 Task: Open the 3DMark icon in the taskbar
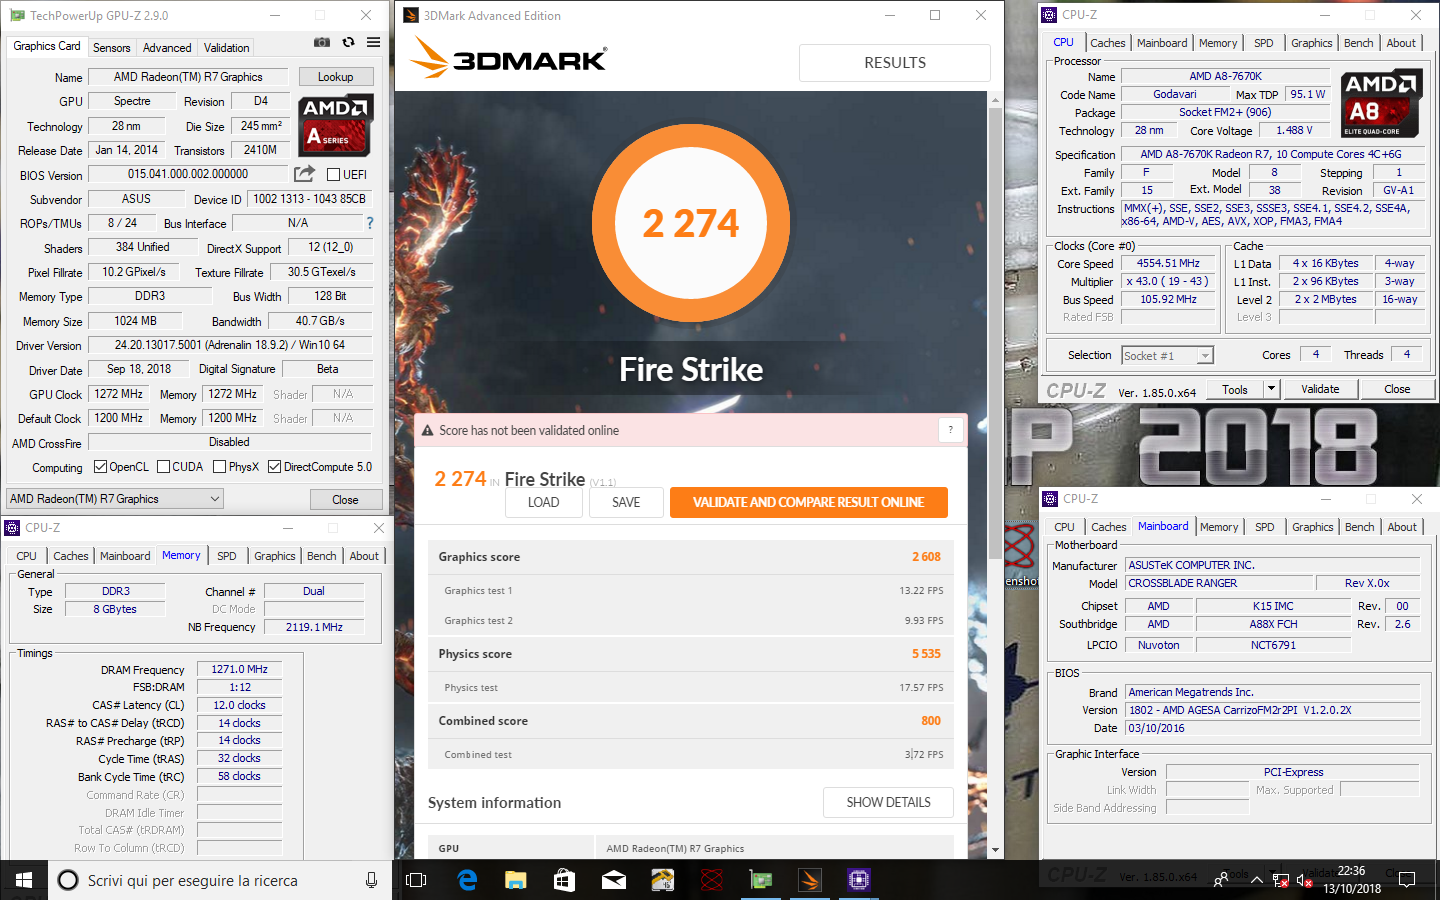pos(810,880)
